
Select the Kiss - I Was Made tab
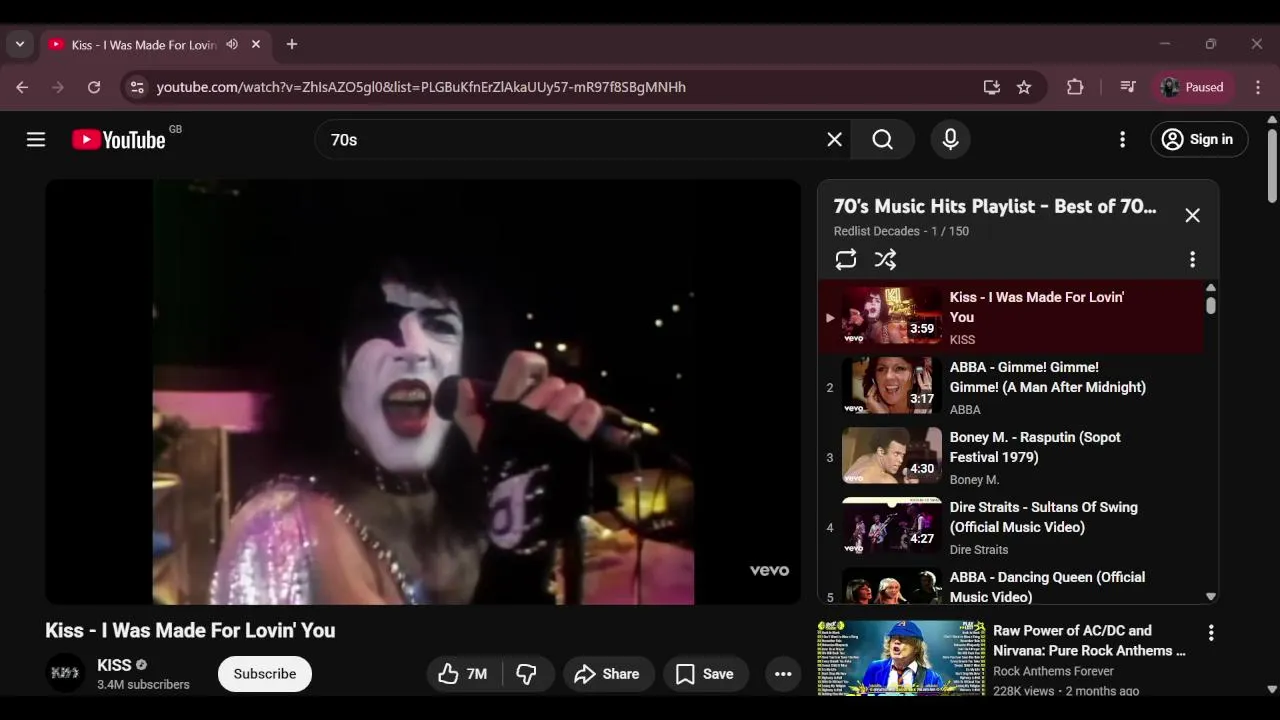coord(144,45)
